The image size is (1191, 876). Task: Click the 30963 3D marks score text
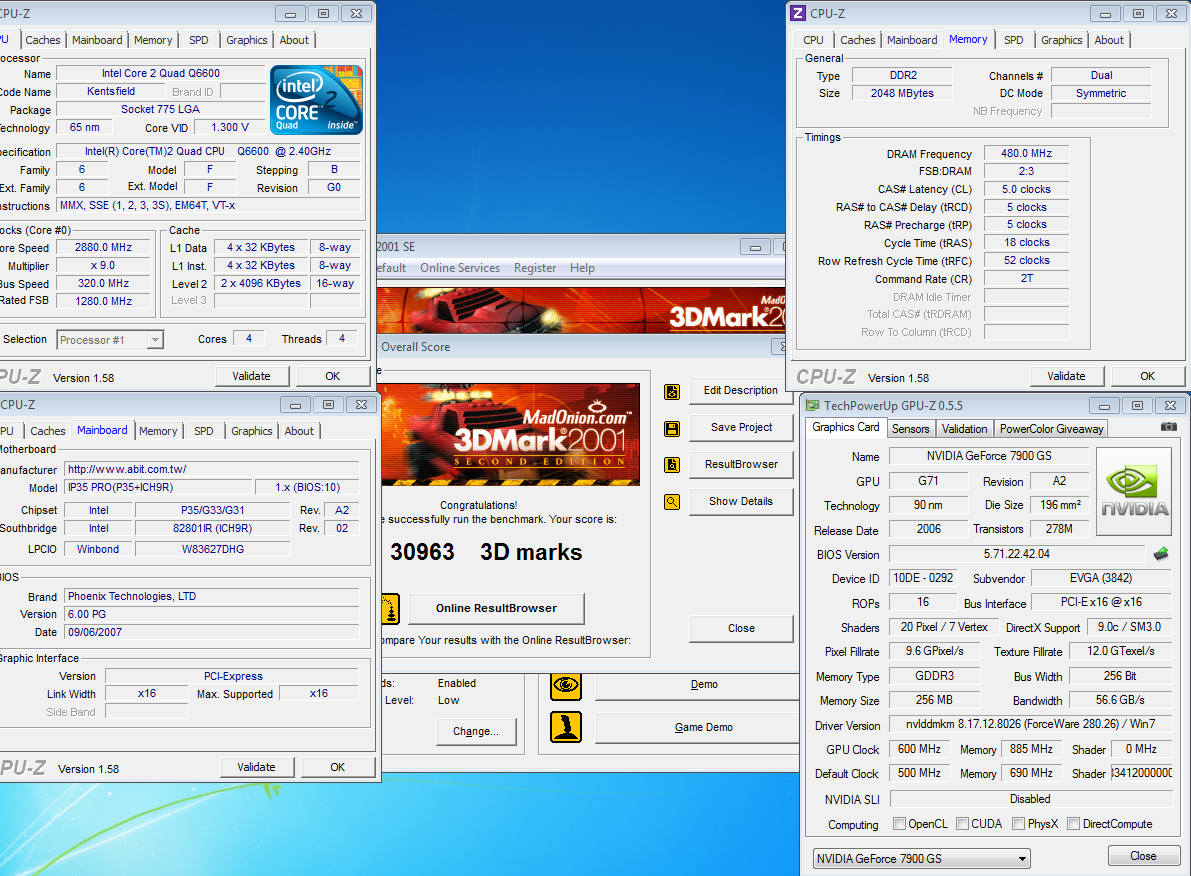[486, 552]
